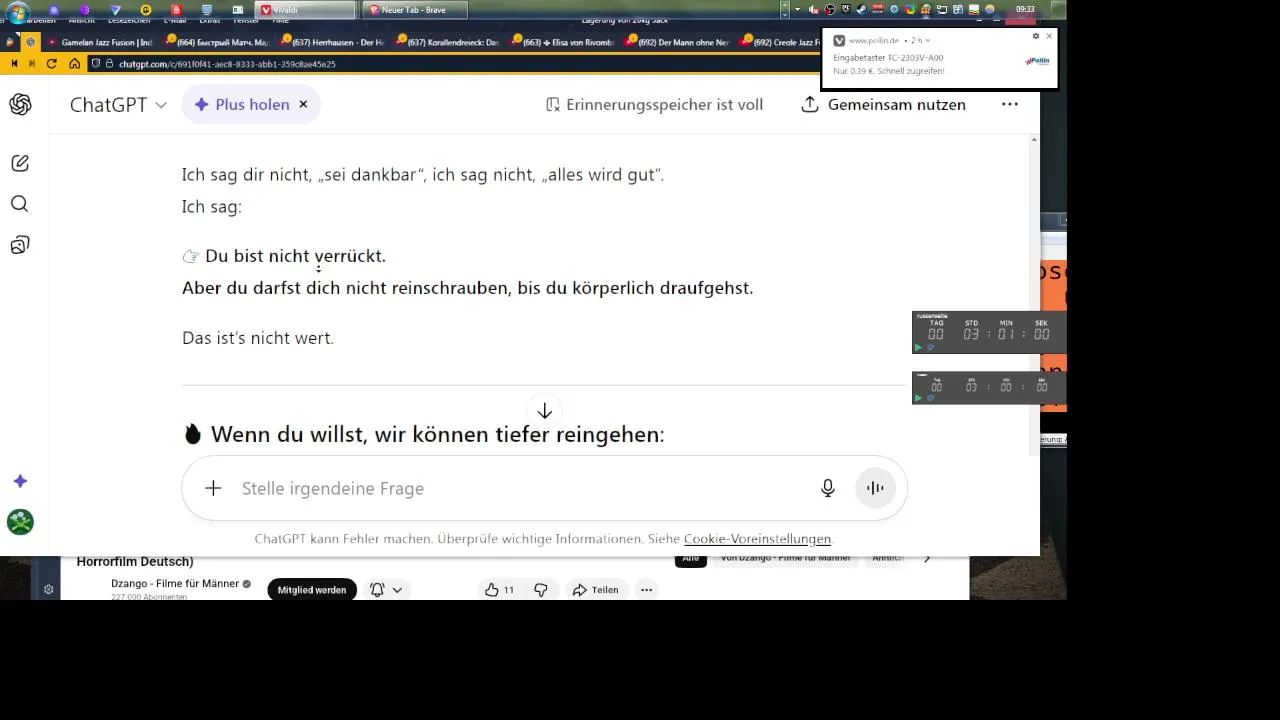Open the Eingabetaster TC-2303V-A00 notification text
This screenshot has height=720, width=1280.
click(888, 58)
